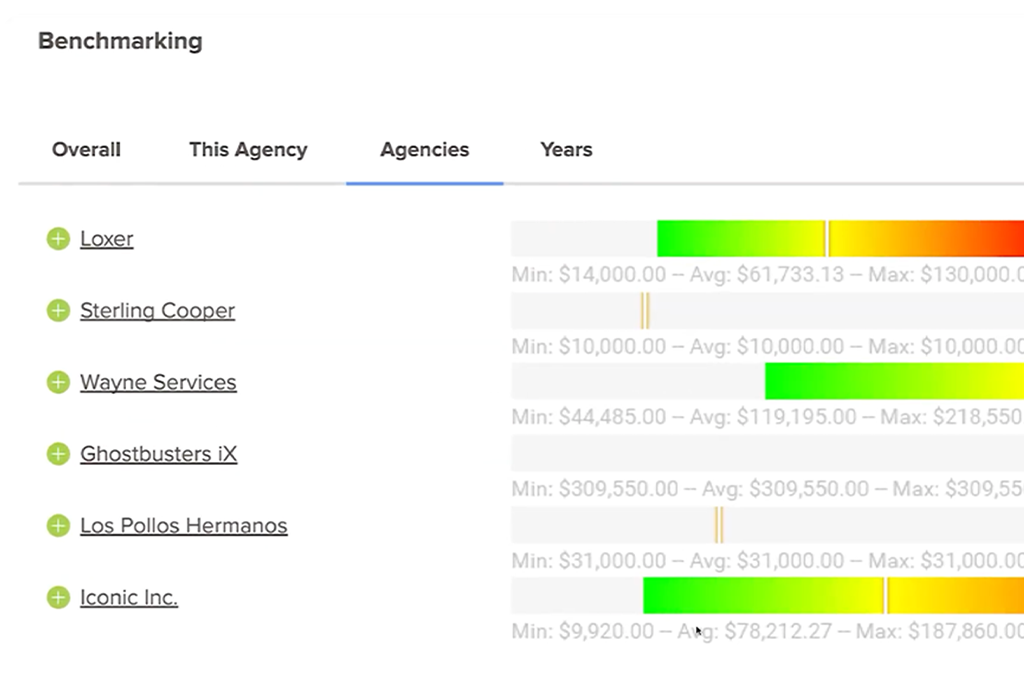Viewport: 1024px width, 676px height.
Task: Switch to the Overall tab
Action: 86,150
